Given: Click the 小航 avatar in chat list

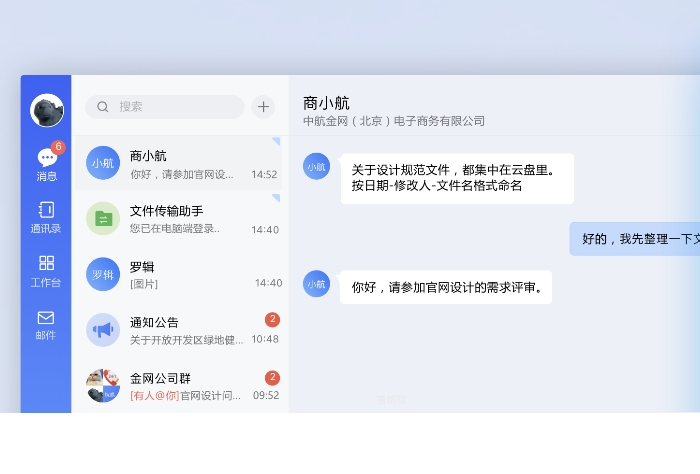Looking at the screenshot, I should tap(103, 163).
